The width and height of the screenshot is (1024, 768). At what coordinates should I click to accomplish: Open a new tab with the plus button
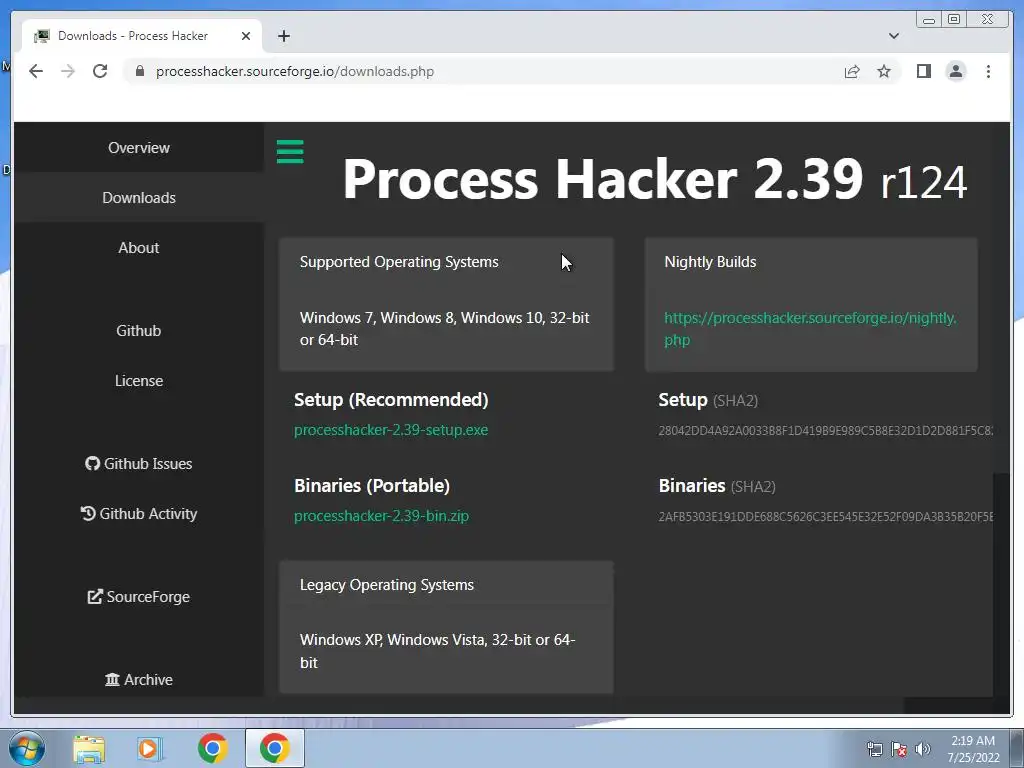pos(283,36)
